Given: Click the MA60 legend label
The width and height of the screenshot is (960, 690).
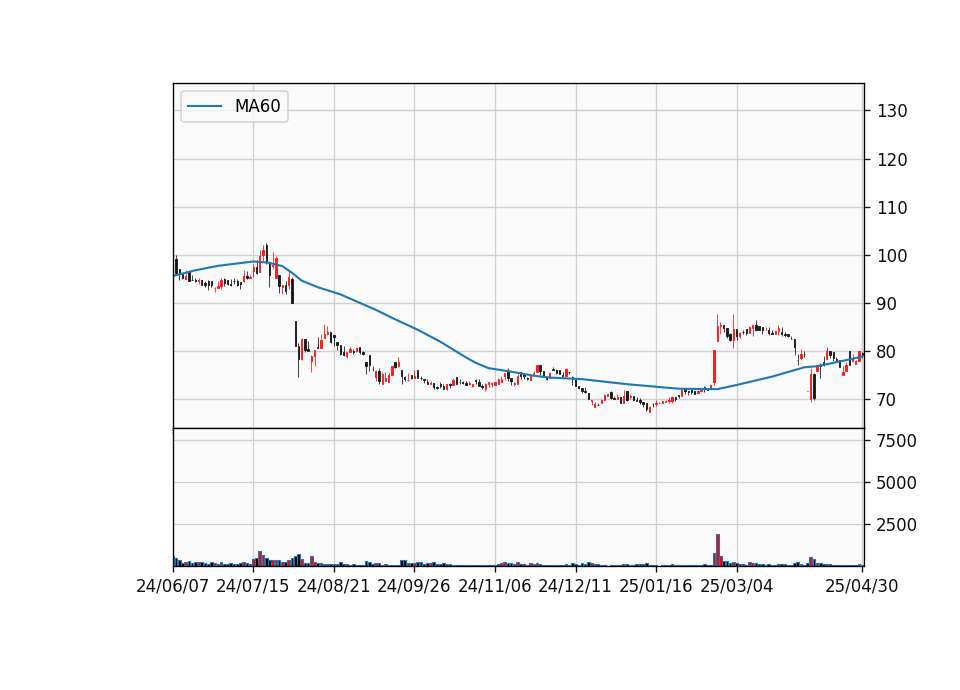Looking at the screenshot, I should pos(257,106).
